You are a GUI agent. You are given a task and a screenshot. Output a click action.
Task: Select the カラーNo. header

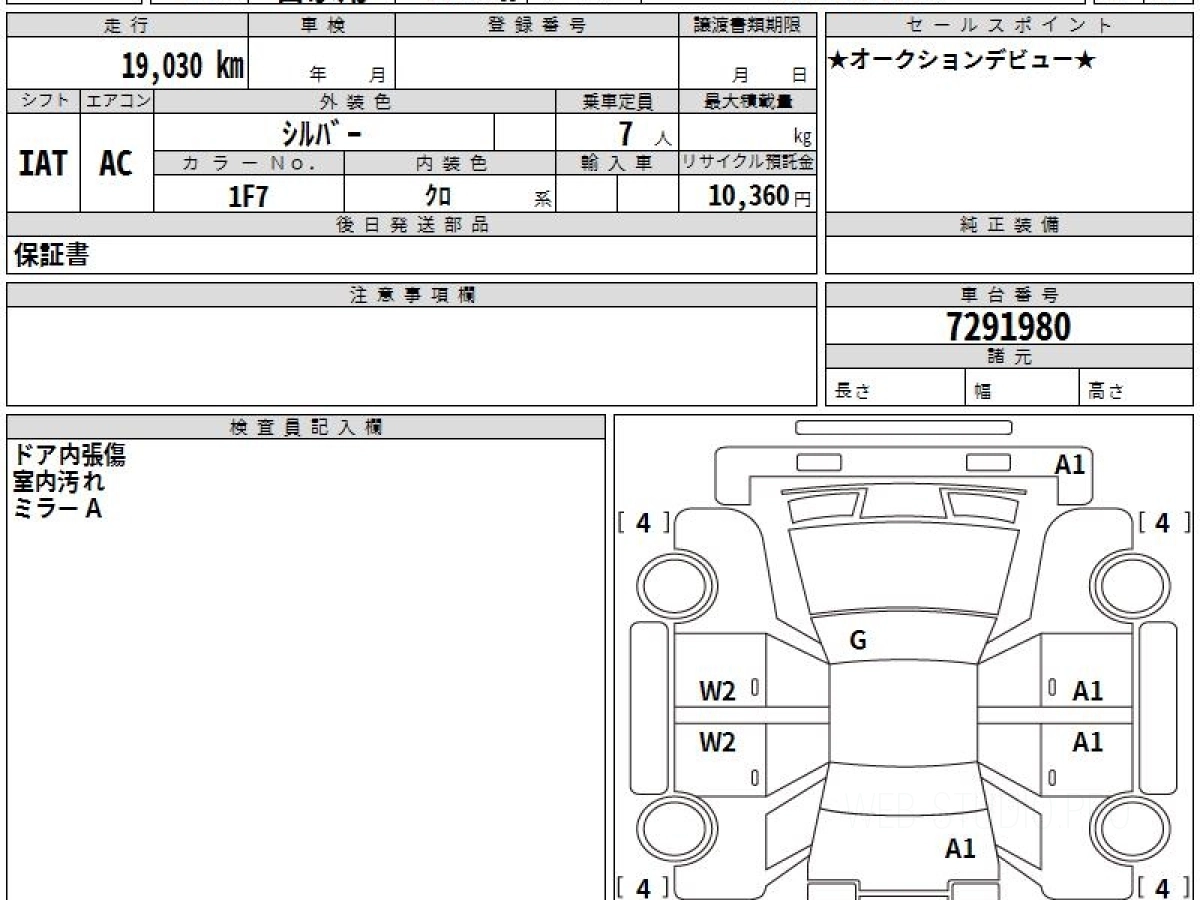pos(249,163)
